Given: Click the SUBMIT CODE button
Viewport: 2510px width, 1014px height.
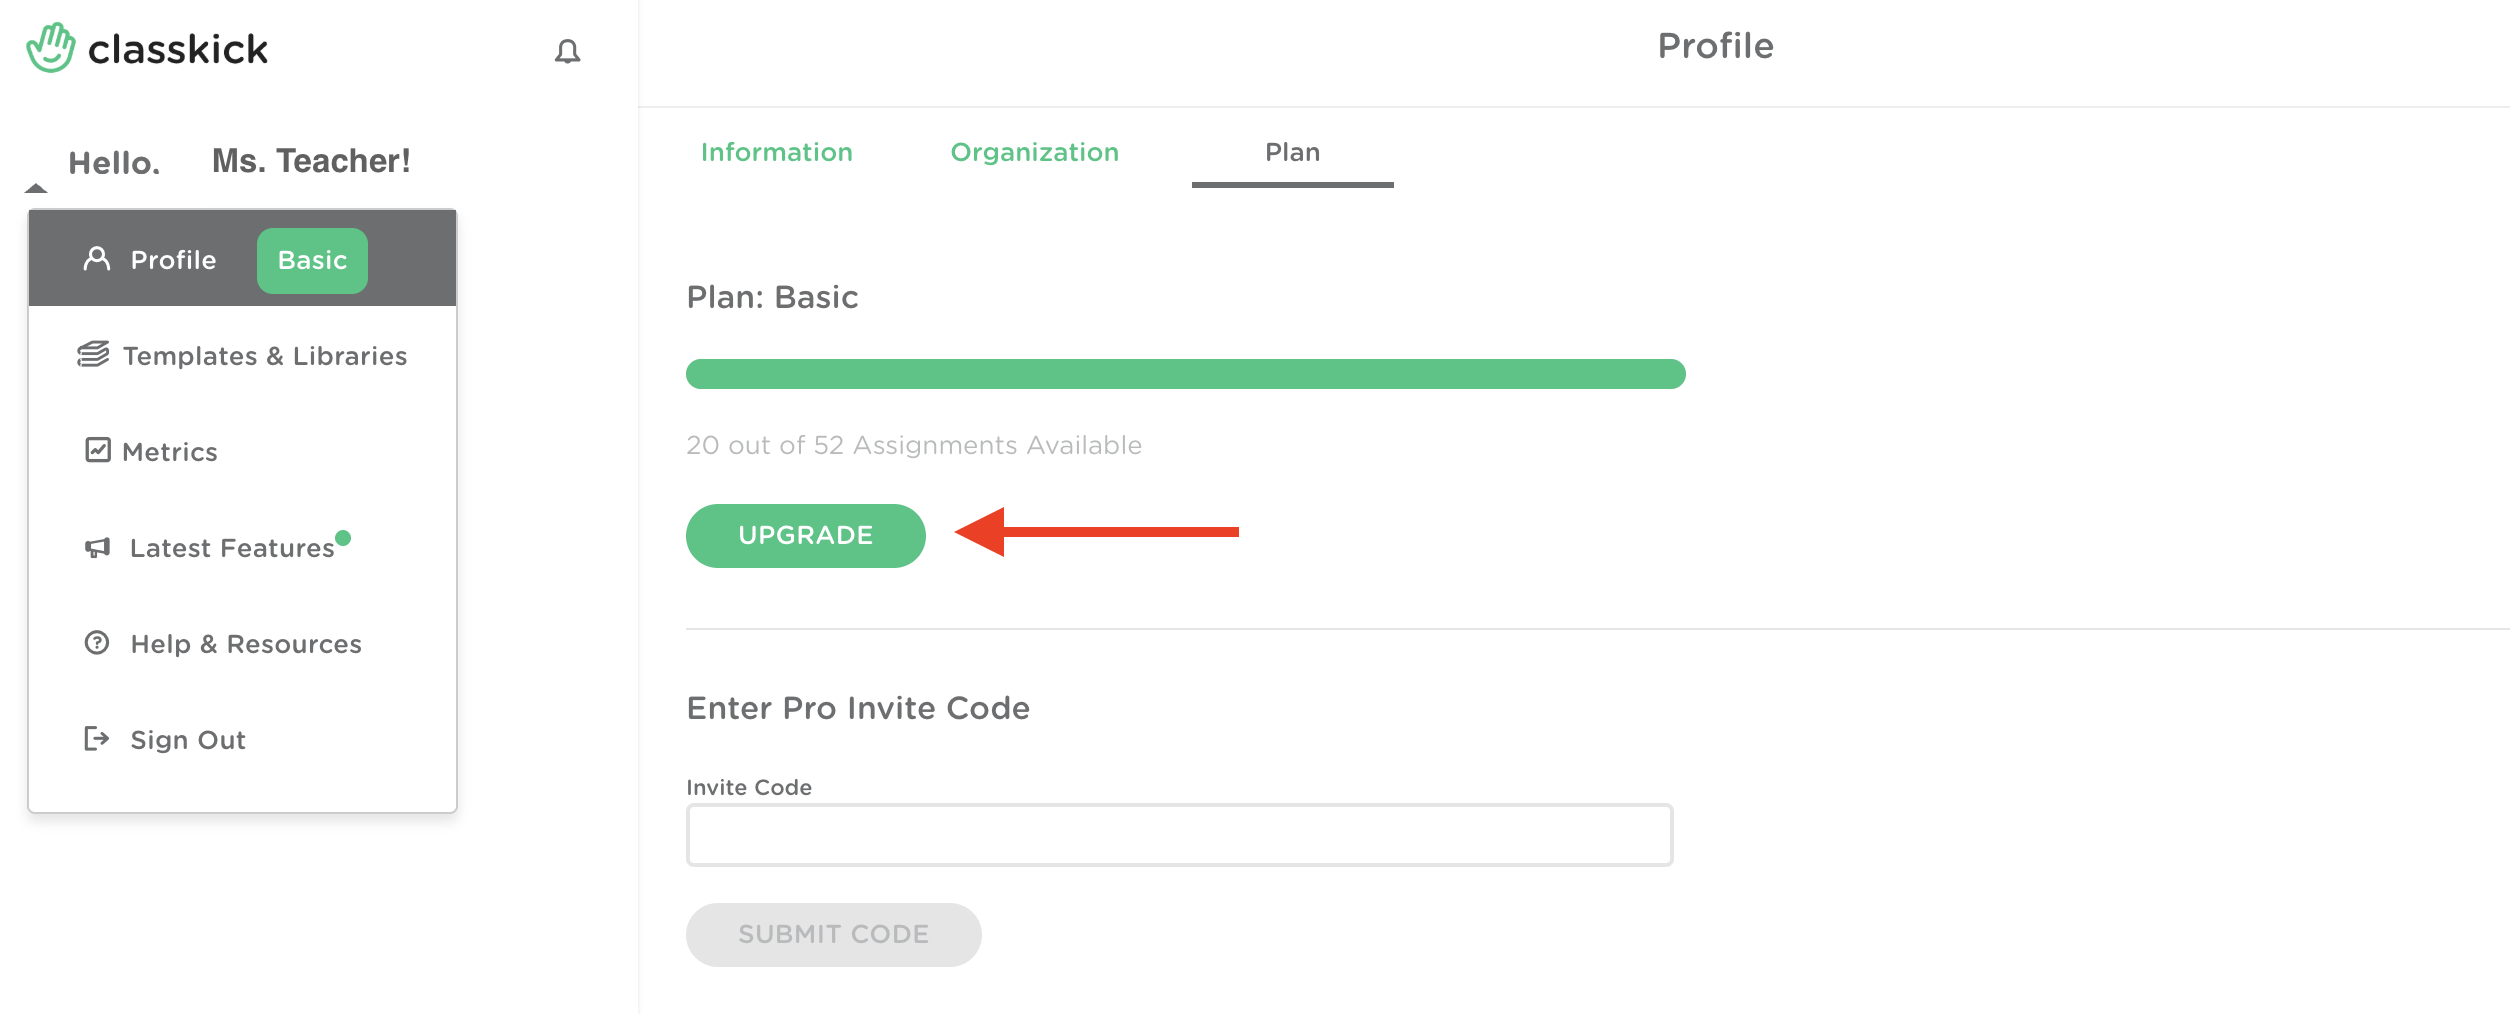Looking at the screenshot, I should point(834,934).
